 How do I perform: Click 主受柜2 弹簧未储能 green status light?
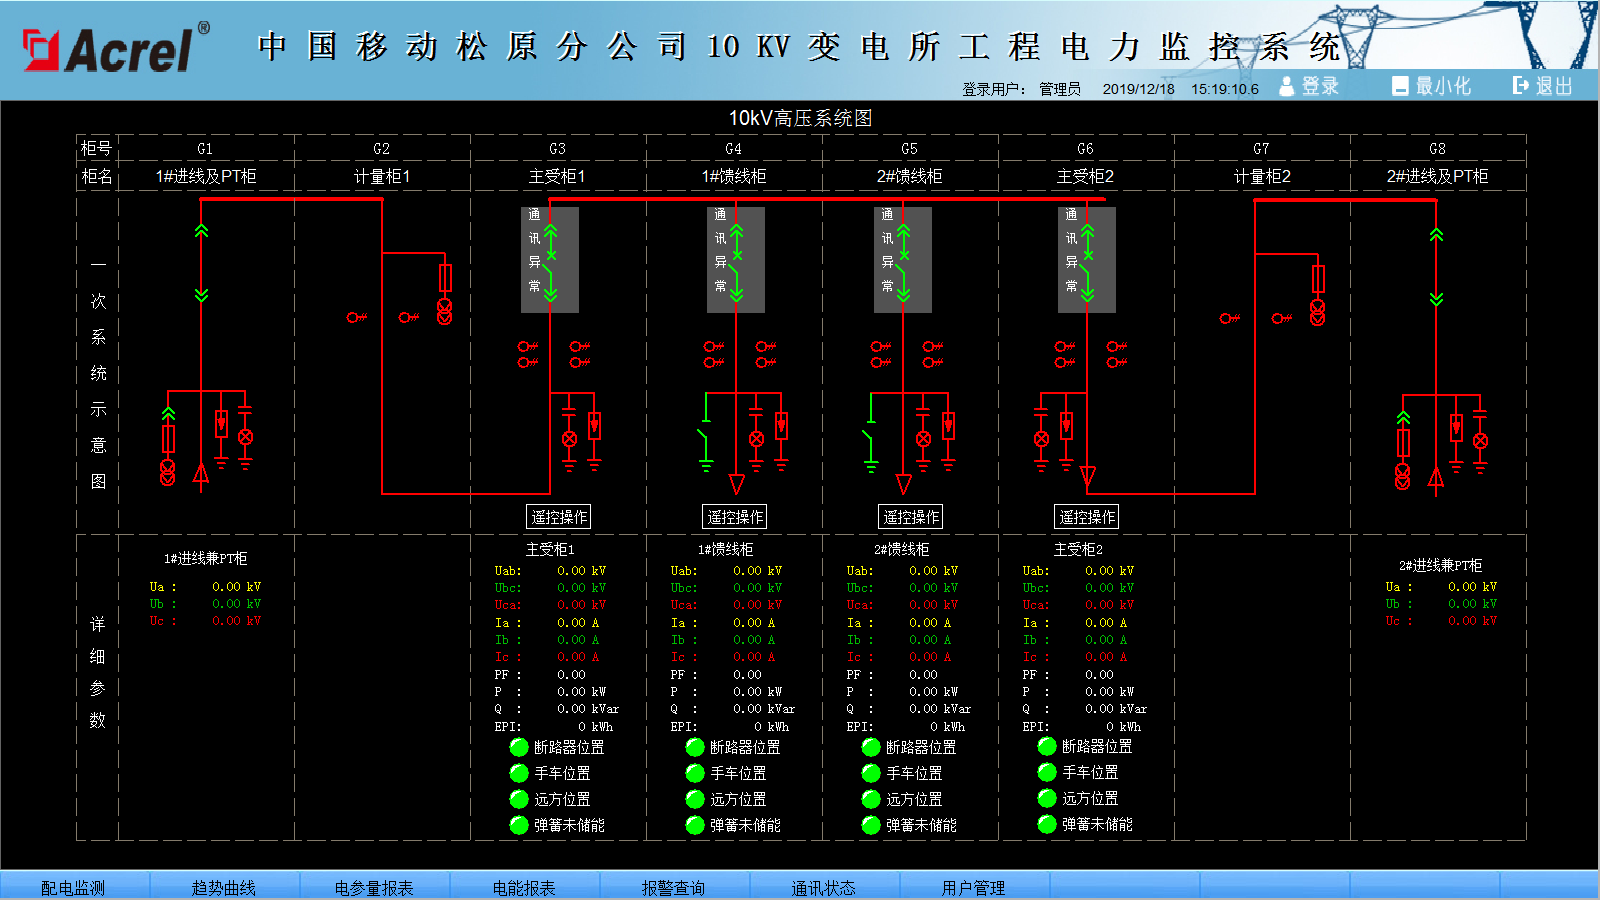(1047, 824)
